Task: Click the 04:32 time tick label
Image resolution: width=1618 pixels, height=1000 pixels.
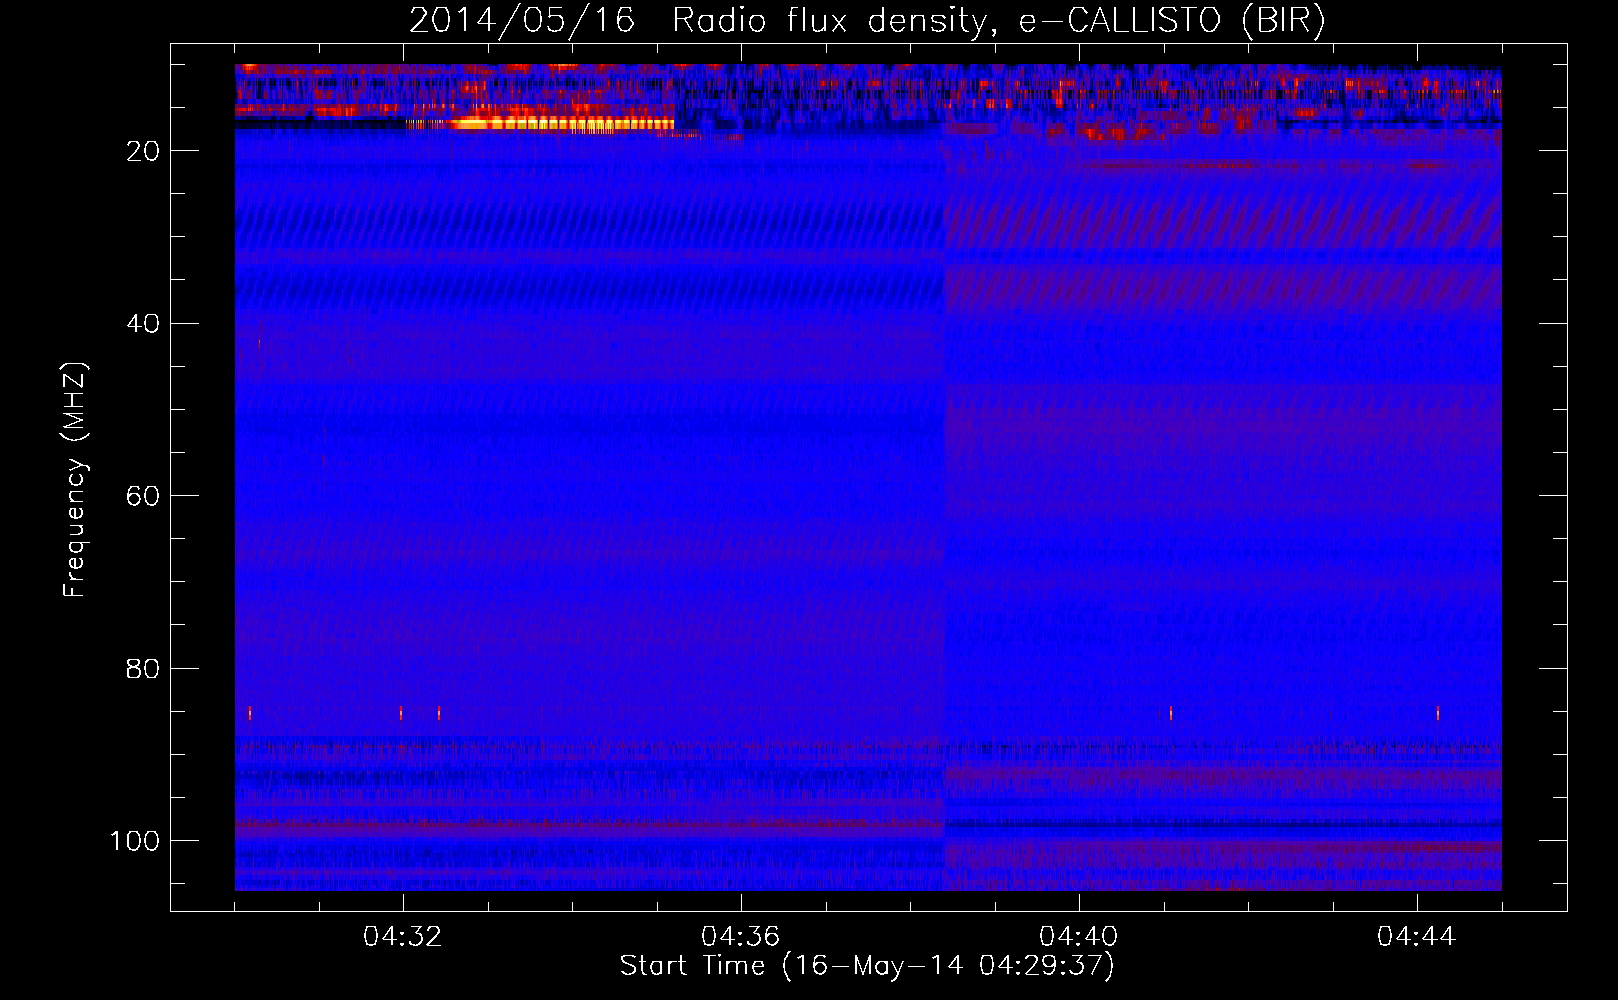Action: (x=403, y=936)
